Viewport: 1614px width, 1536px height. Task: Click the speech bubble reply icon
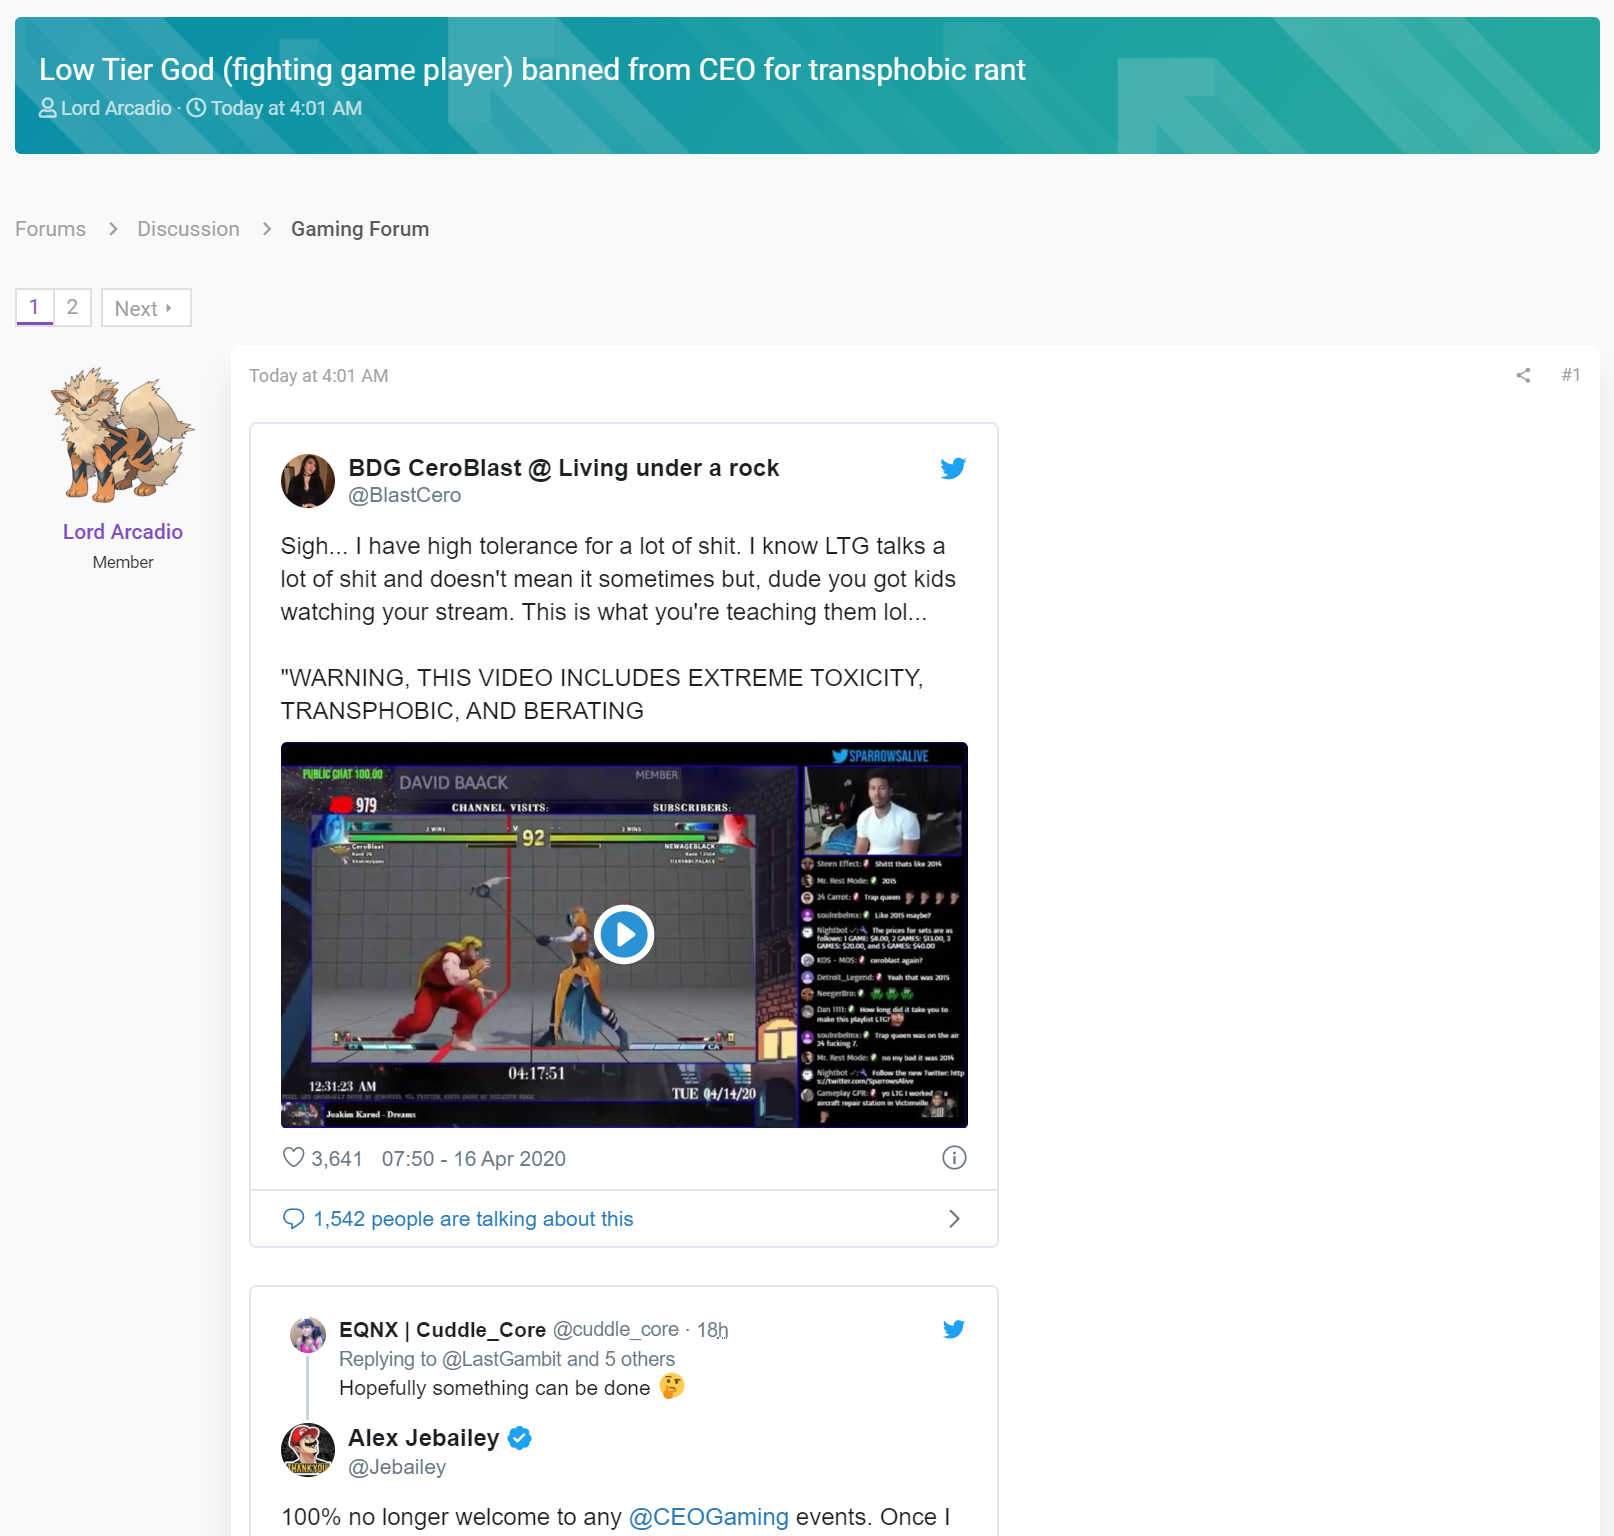(x=293, y=1219)
